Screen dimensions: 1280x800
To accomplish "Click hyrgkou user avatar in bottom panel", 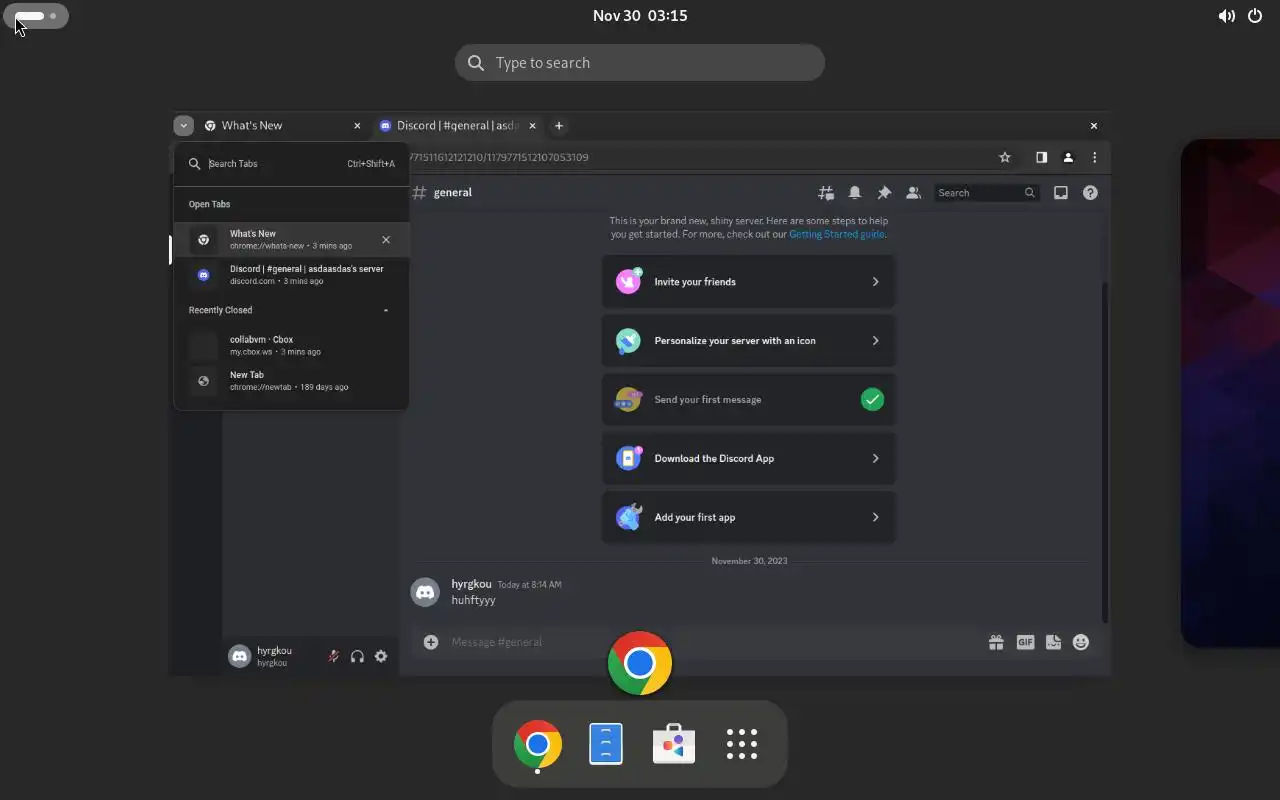I will (x=239, y=657).
